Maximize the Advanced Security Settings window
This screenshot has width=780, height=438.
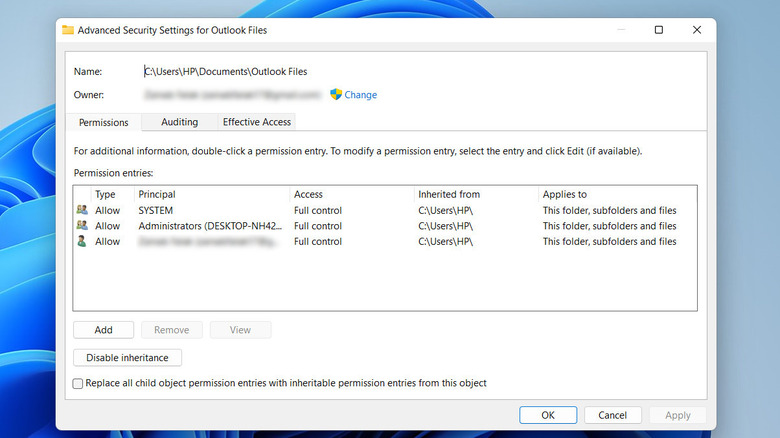(x=659, y=30)
